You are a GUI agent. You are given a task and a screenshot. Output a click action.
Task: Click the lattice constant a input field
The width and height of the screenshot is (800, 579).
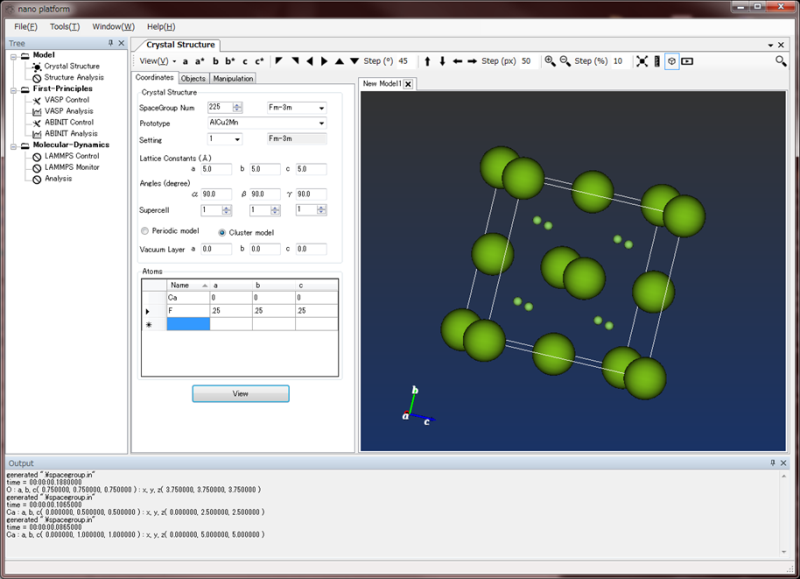pyautogui.click(x=215, y=169)
